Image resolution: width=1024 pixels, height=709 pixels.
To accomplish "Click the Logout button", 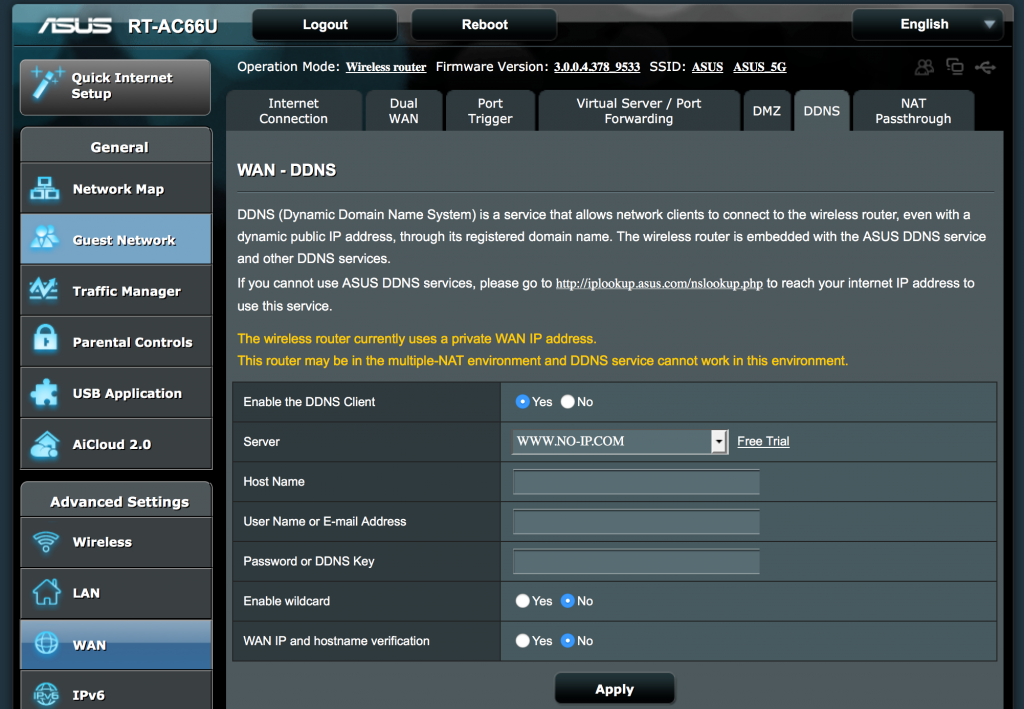I will (325, 25).
